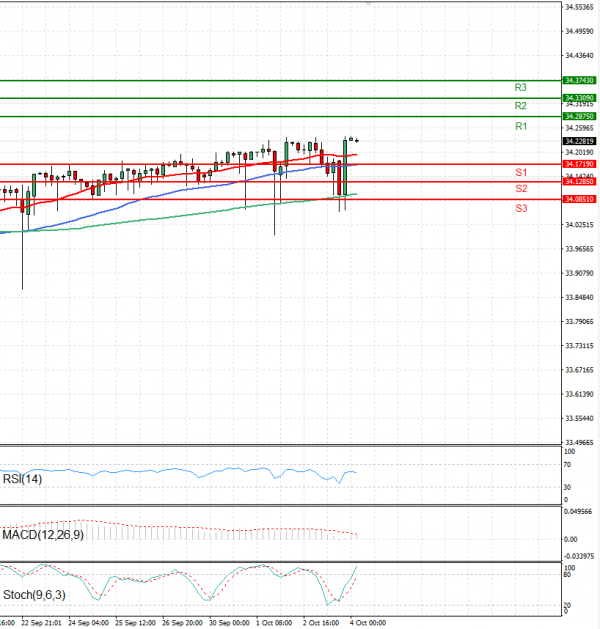Click the MACD 0.049566 scale value
Screen dimensions: 600x629
(578, 512)
